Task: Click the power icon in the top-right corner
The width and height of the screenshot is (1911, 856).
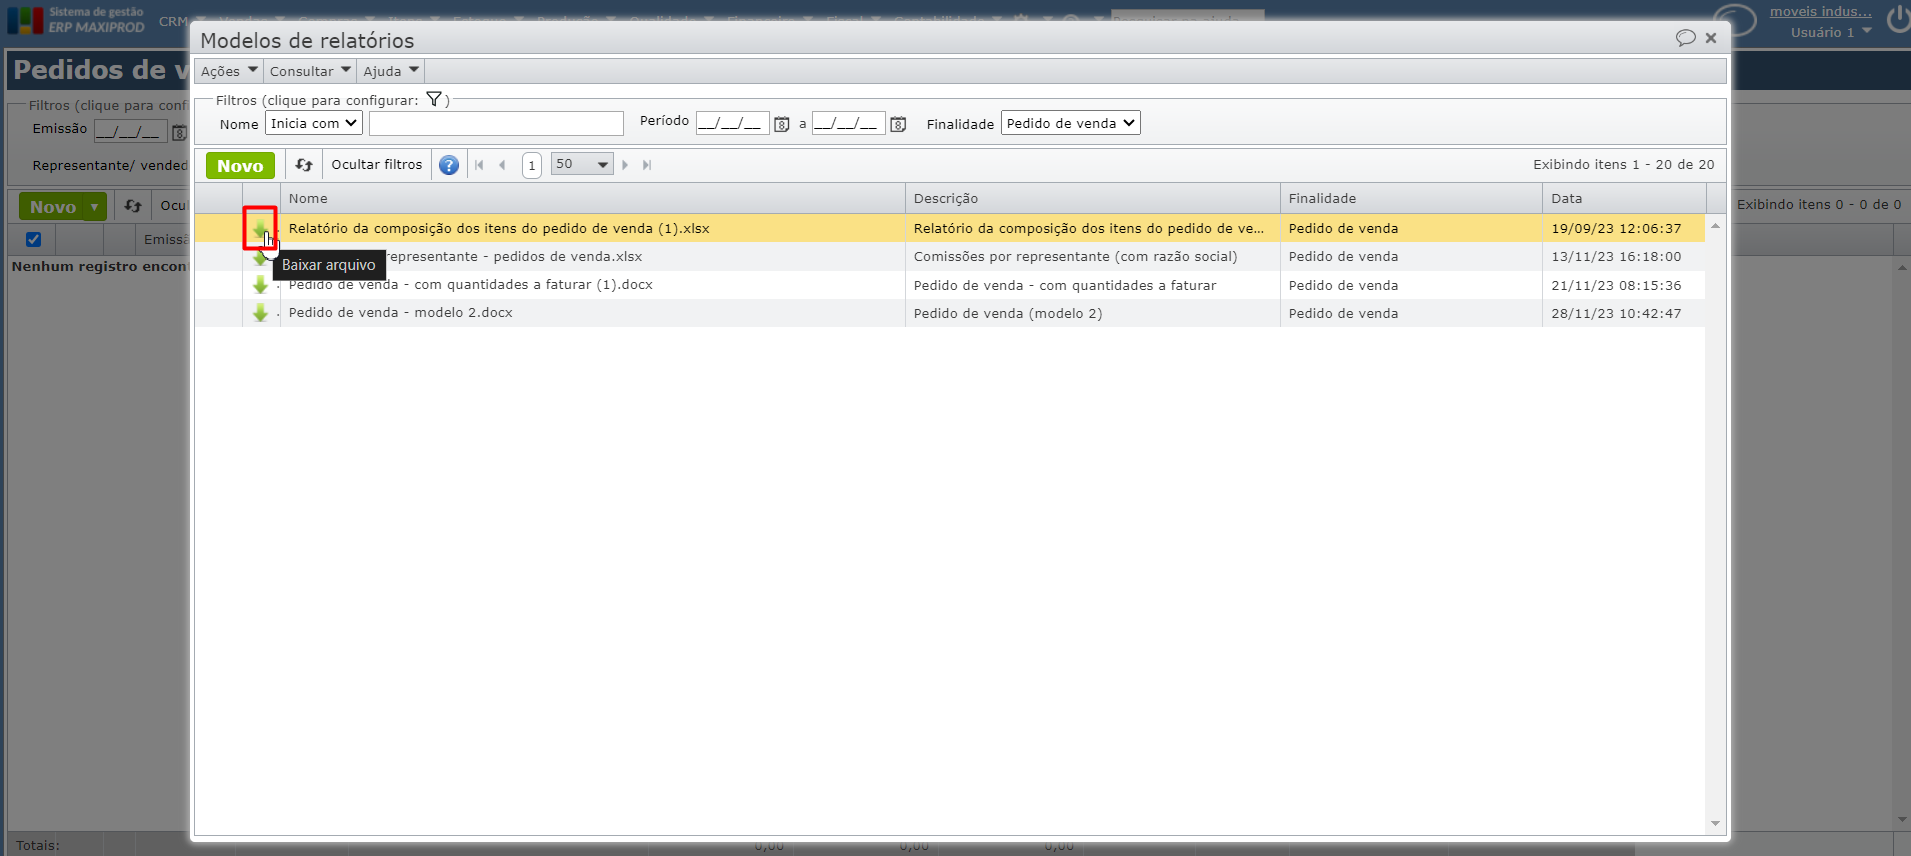Action: (x=1897, y=19)
